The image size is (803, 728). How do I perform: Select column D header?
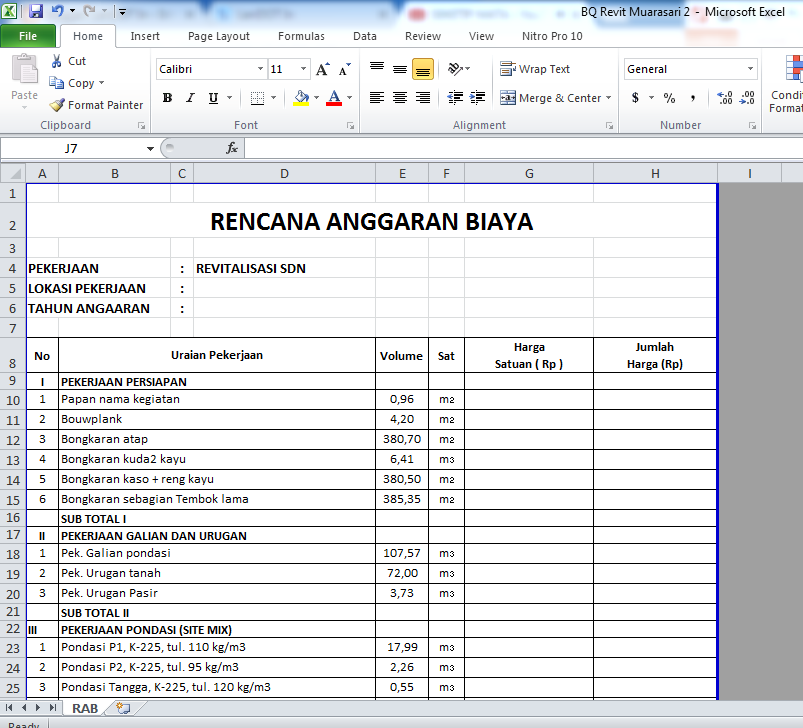pos(284,174)
